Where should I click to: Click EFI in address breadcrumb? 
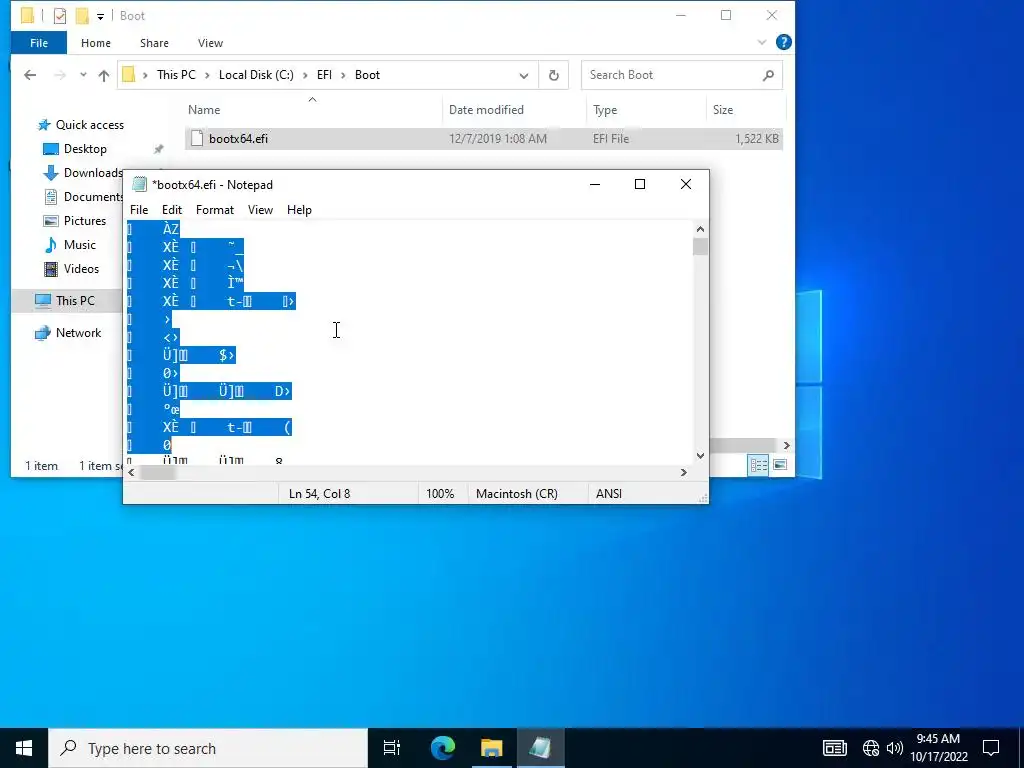click(x=325, y=75)
